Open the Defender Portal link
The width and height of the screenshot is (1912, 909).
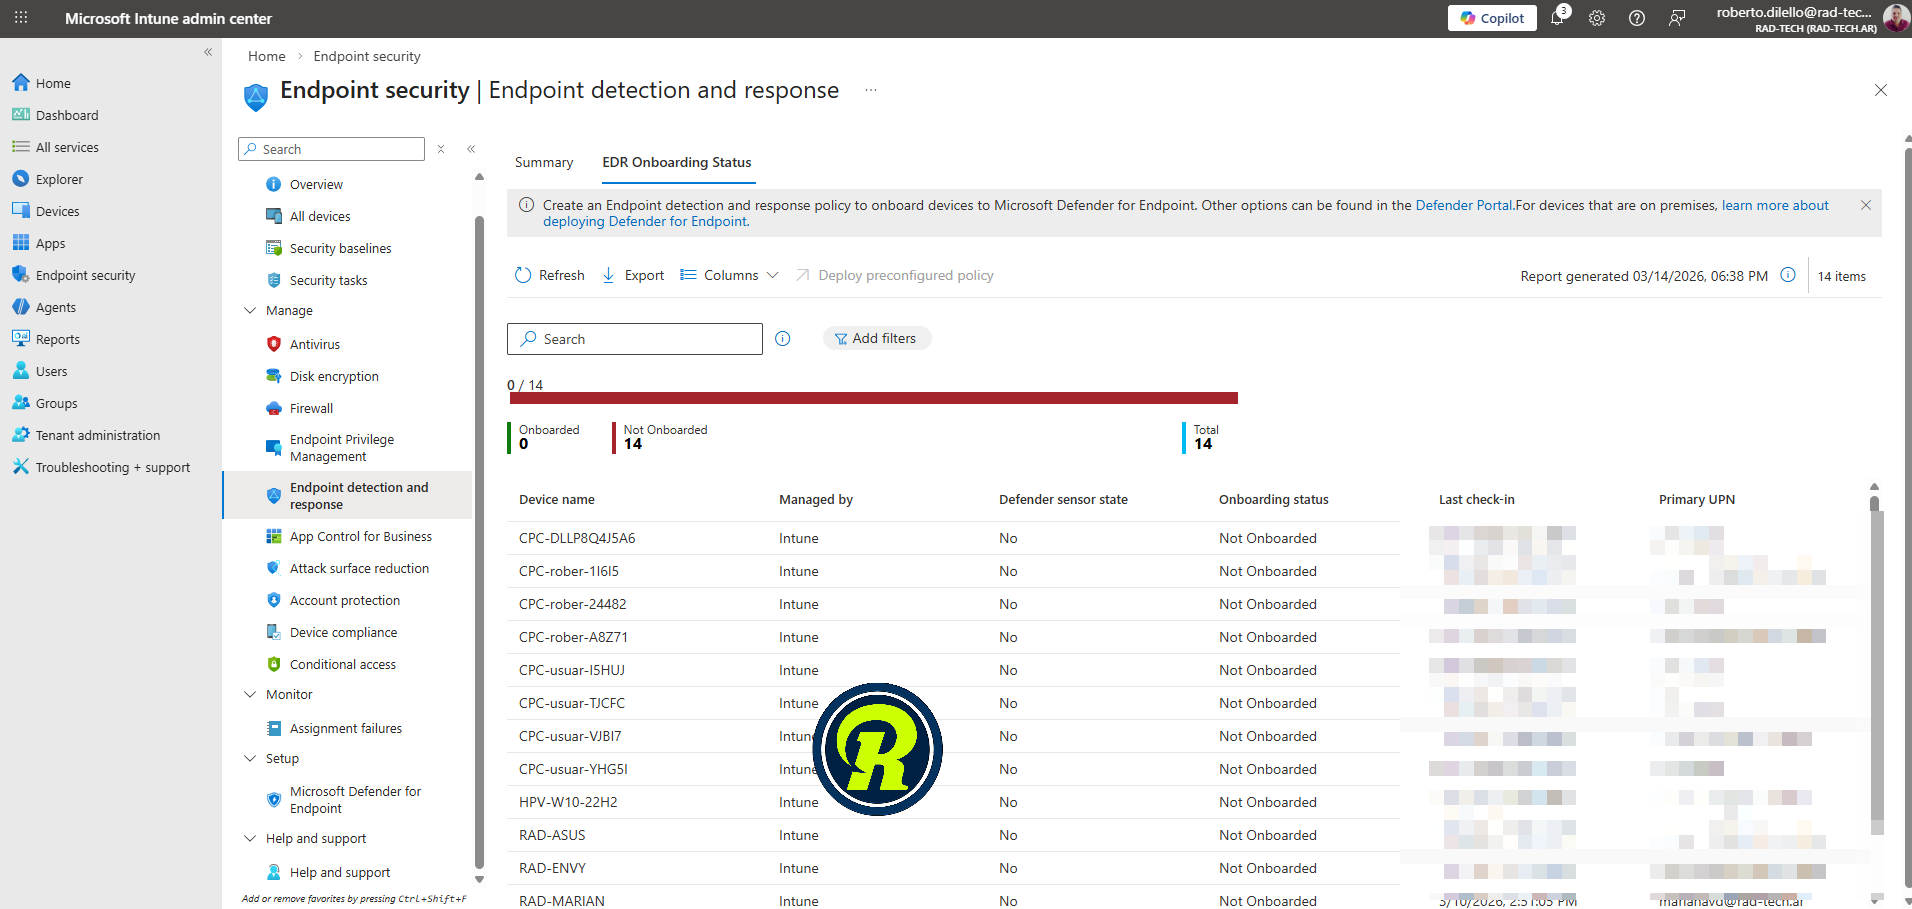(1464, 205)
